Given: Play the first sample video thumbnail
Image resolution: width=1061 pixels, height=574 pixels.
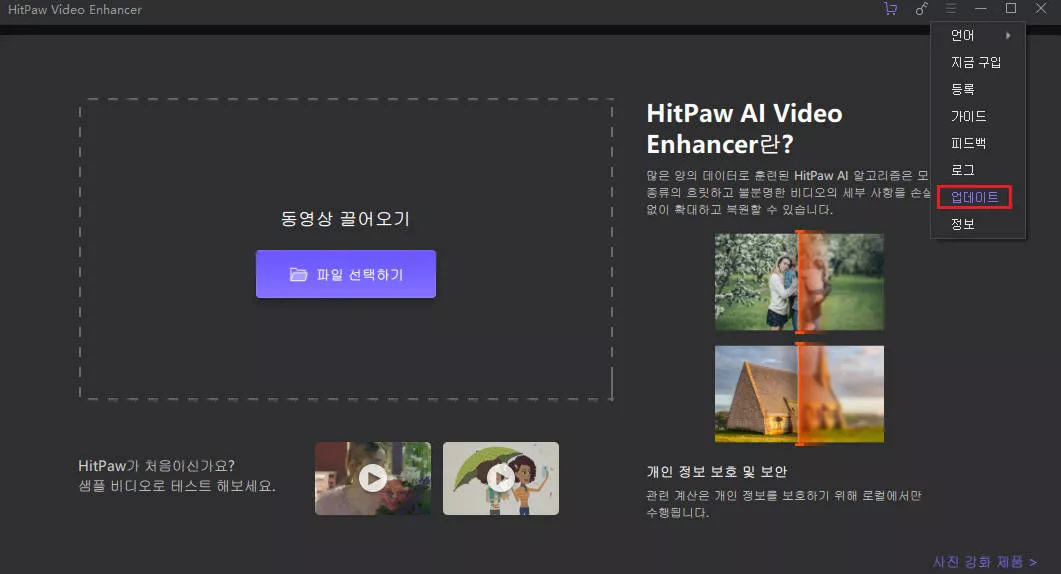Looking at the screenshot, I should [x=373, y=479].
